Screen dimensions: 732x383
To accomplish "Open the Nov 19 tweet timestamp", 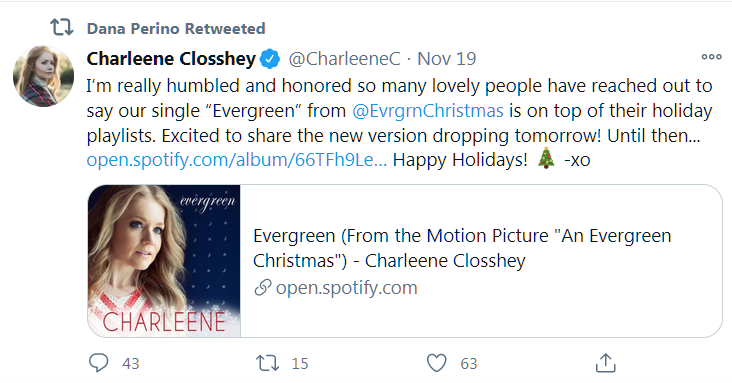I will click(447, 59).
